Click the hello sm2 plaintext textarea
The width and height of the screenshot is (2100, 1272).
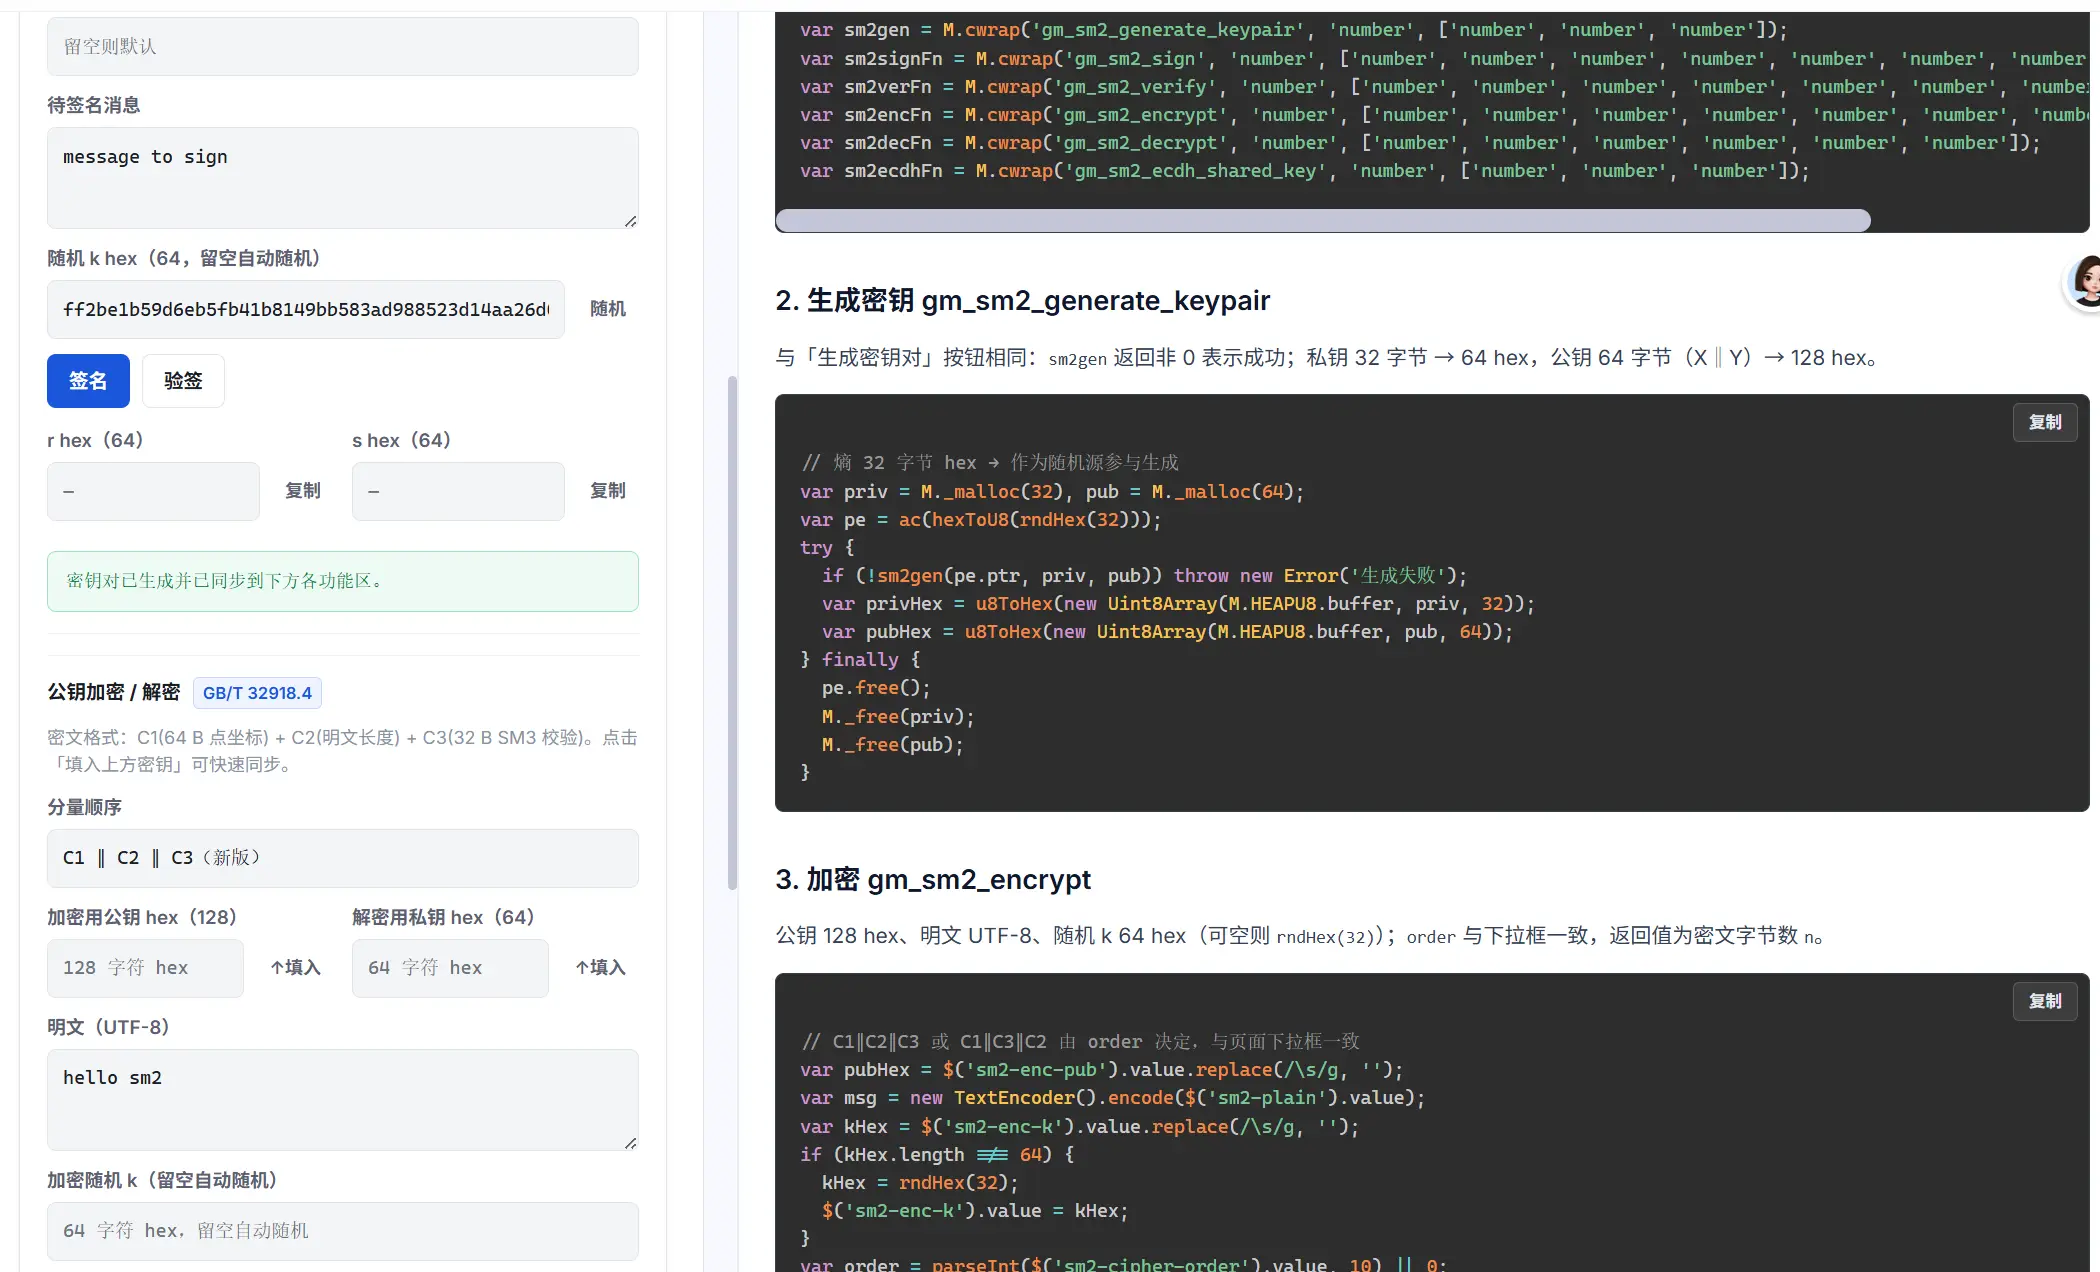click(342, 1099)
